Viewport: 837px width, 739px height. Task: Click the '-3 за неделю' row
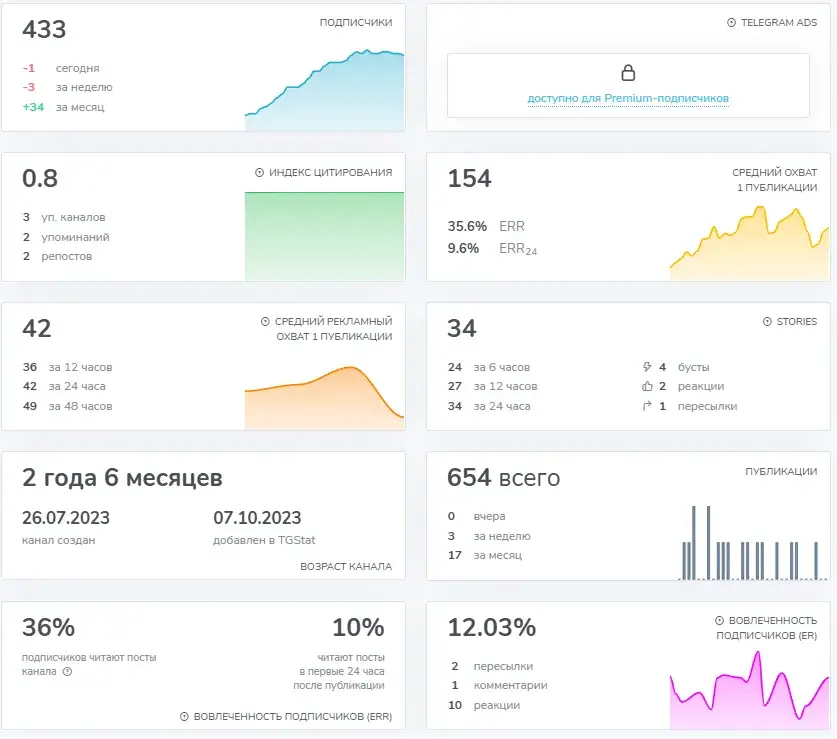tap(67, 87)
